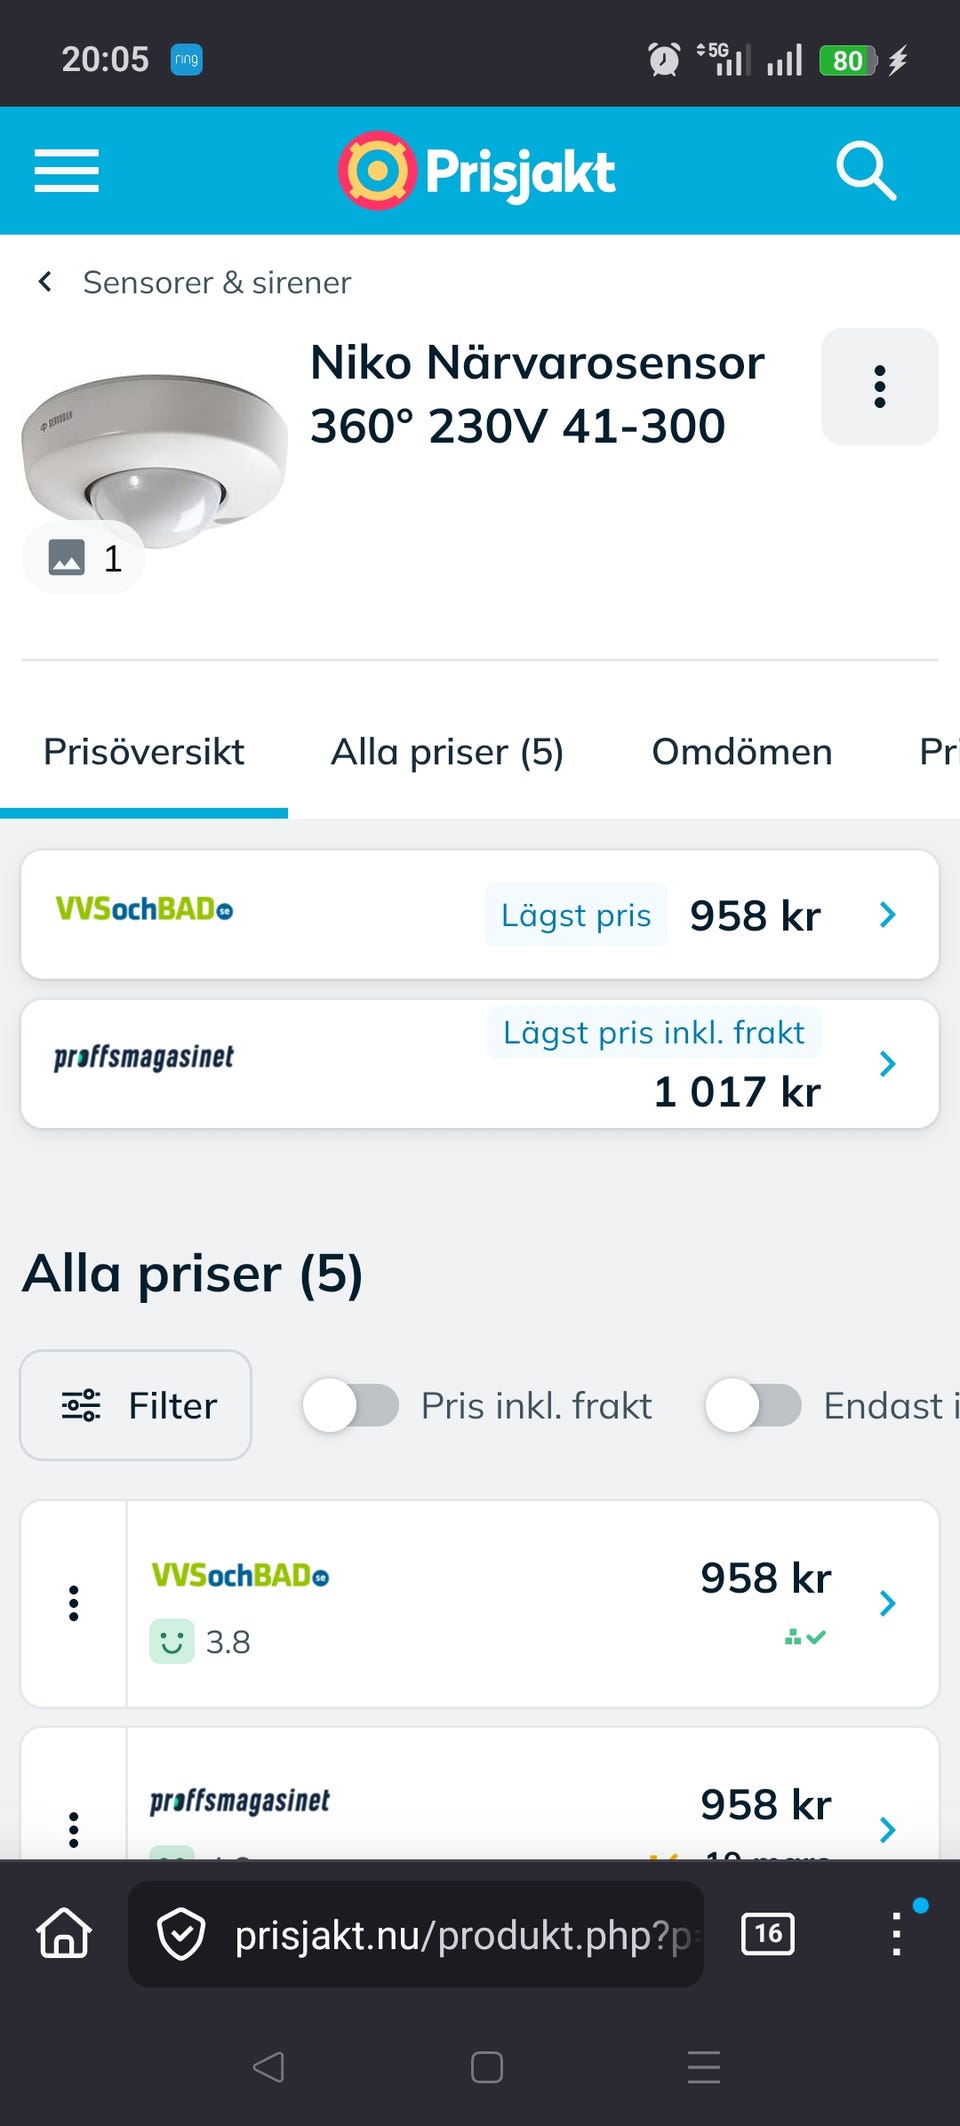Open the image gallery counter badge
Image resolution: width=960 pixels, height=2126 pixels.
[85, 558]
